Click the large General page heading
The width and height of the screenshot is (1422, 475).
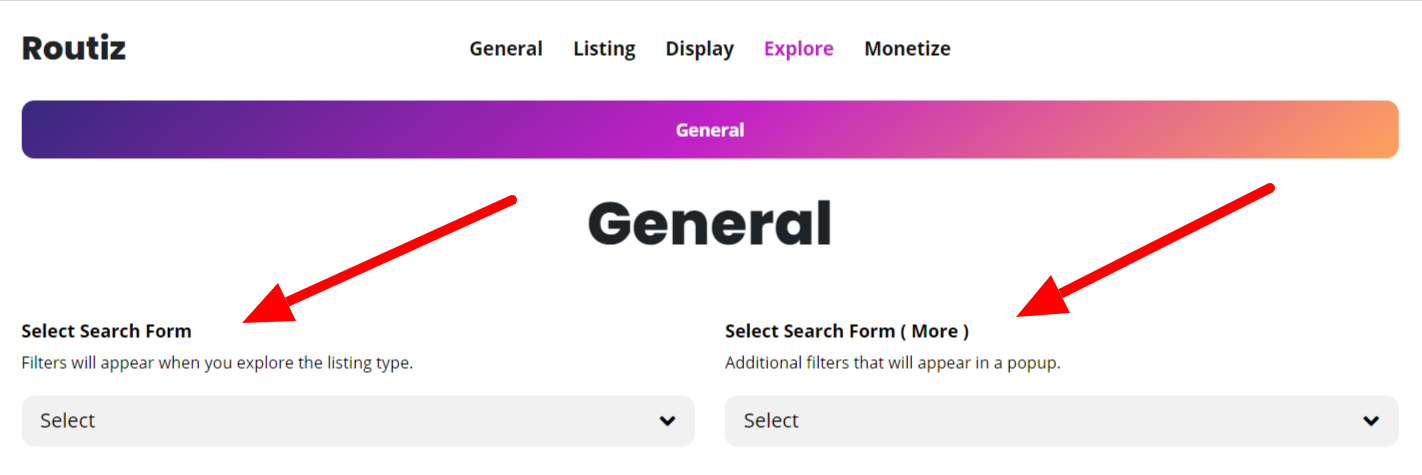click(x=710, y=223)
